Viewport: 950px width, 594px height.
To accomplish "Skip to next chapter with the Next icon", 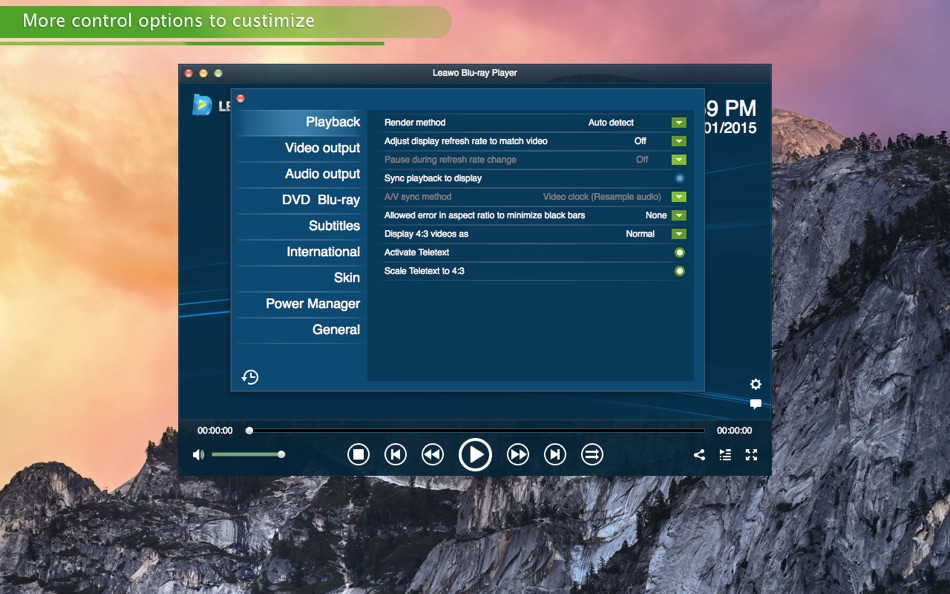I will pyautogui.click(x=555, y=454).
